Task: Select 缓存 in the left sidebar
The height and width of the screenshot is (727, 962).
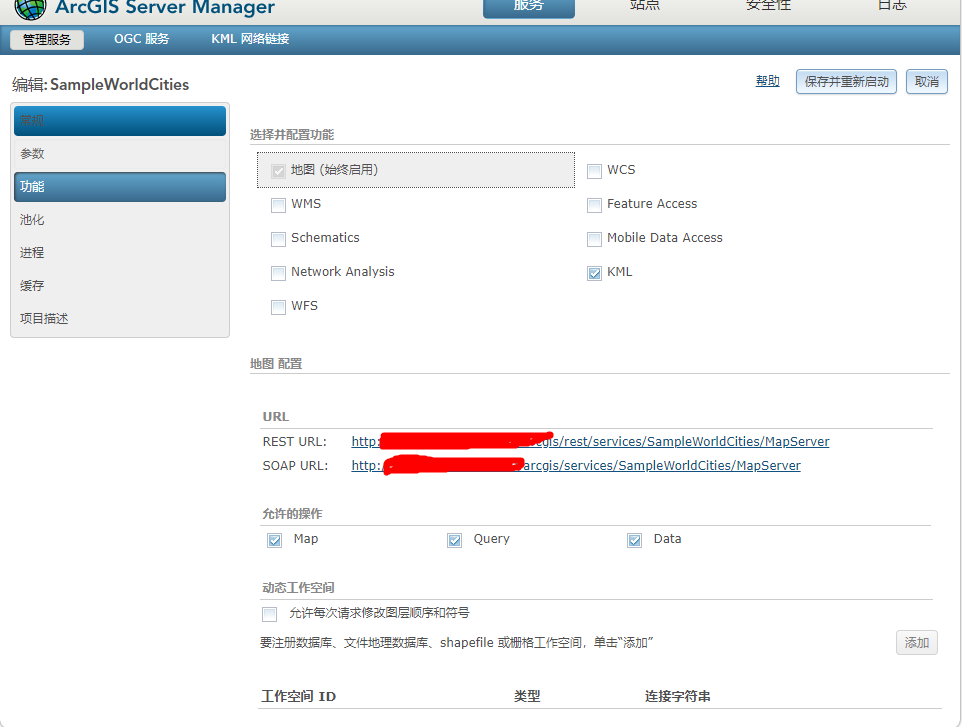Action: click(x=120, y=285)
